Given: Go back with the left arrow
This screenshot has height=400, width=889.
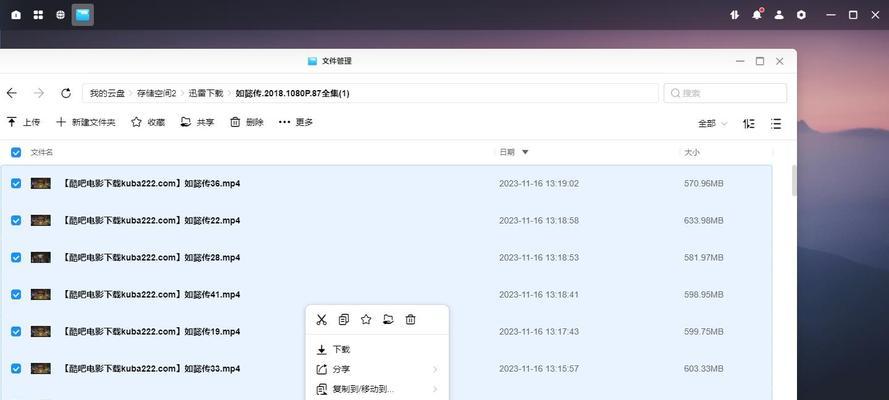Looking at the screenshot, I should pos(11,93).
